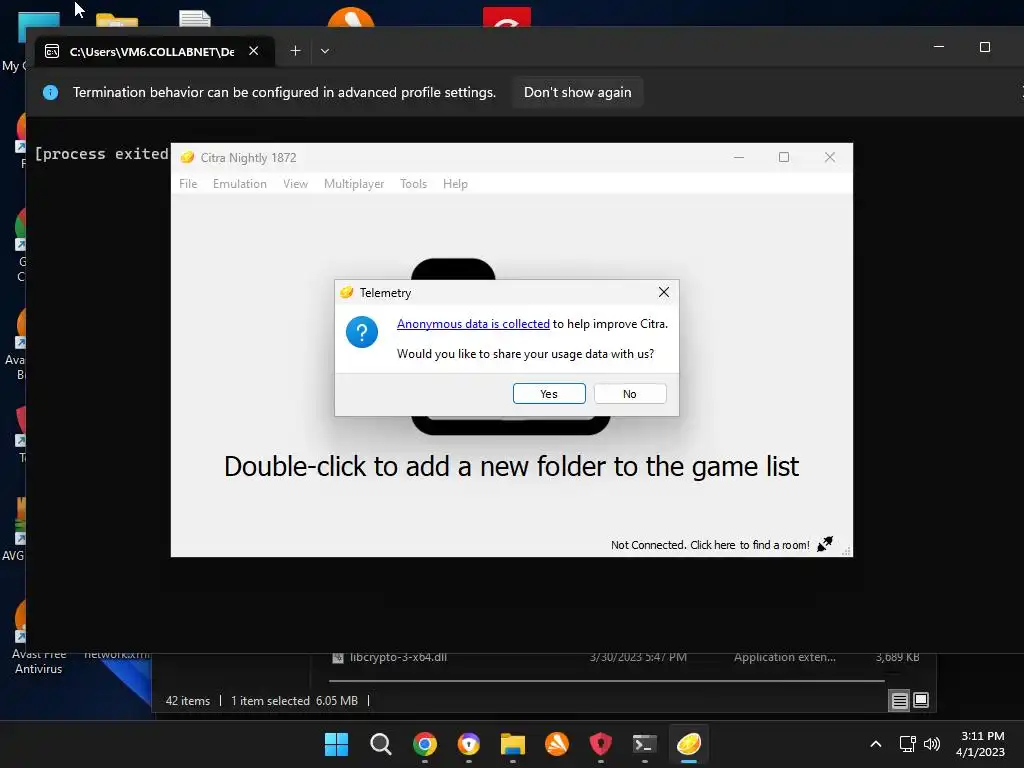Open the clock showing 3:11 PM
This screenshot has width=1024, height=768.
tap(980, 744)
